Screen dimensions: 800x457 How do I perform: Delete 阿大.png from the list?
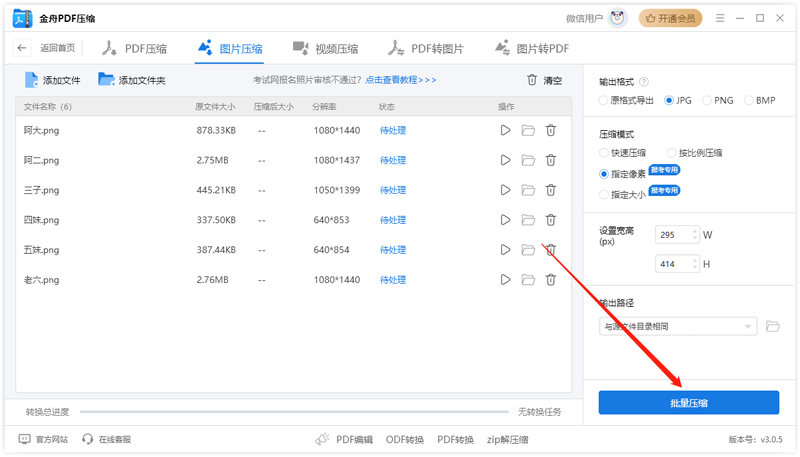click(551, 131)
